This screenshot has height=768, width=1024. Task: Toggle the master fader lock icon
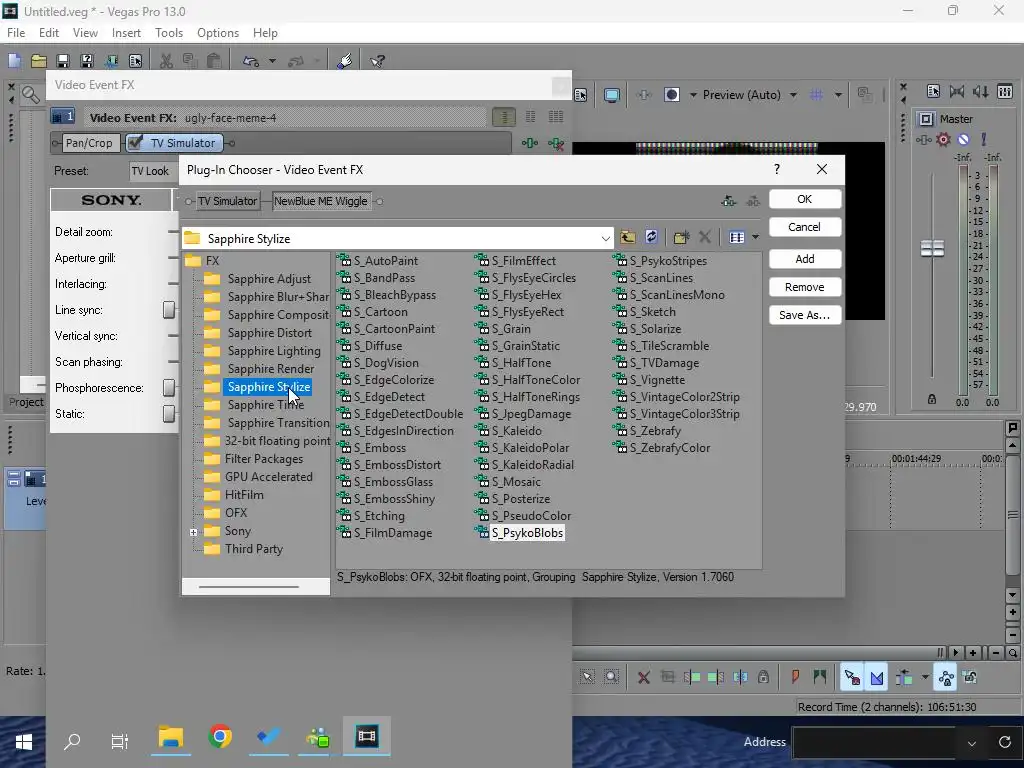point(932,399)
